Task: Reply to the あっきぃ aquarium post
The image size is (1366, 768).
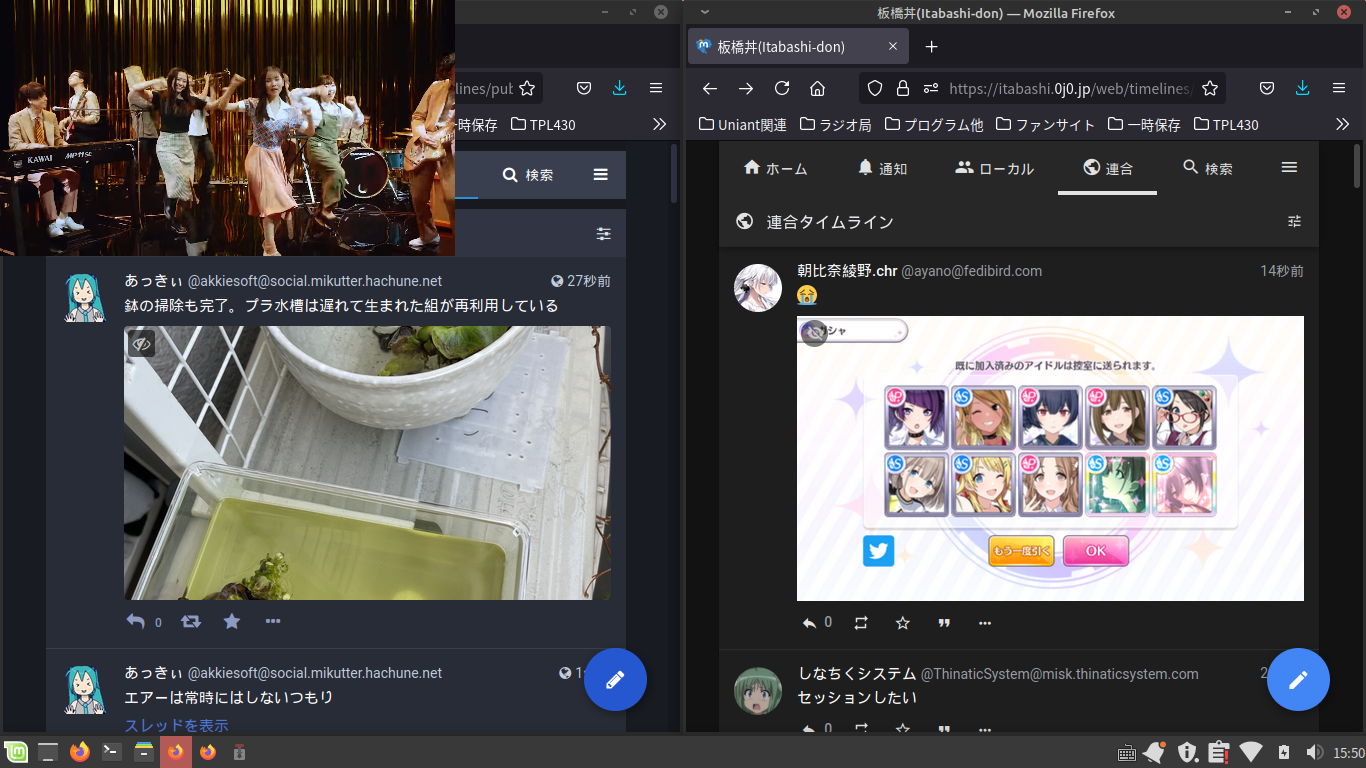Action: (137, 621)
